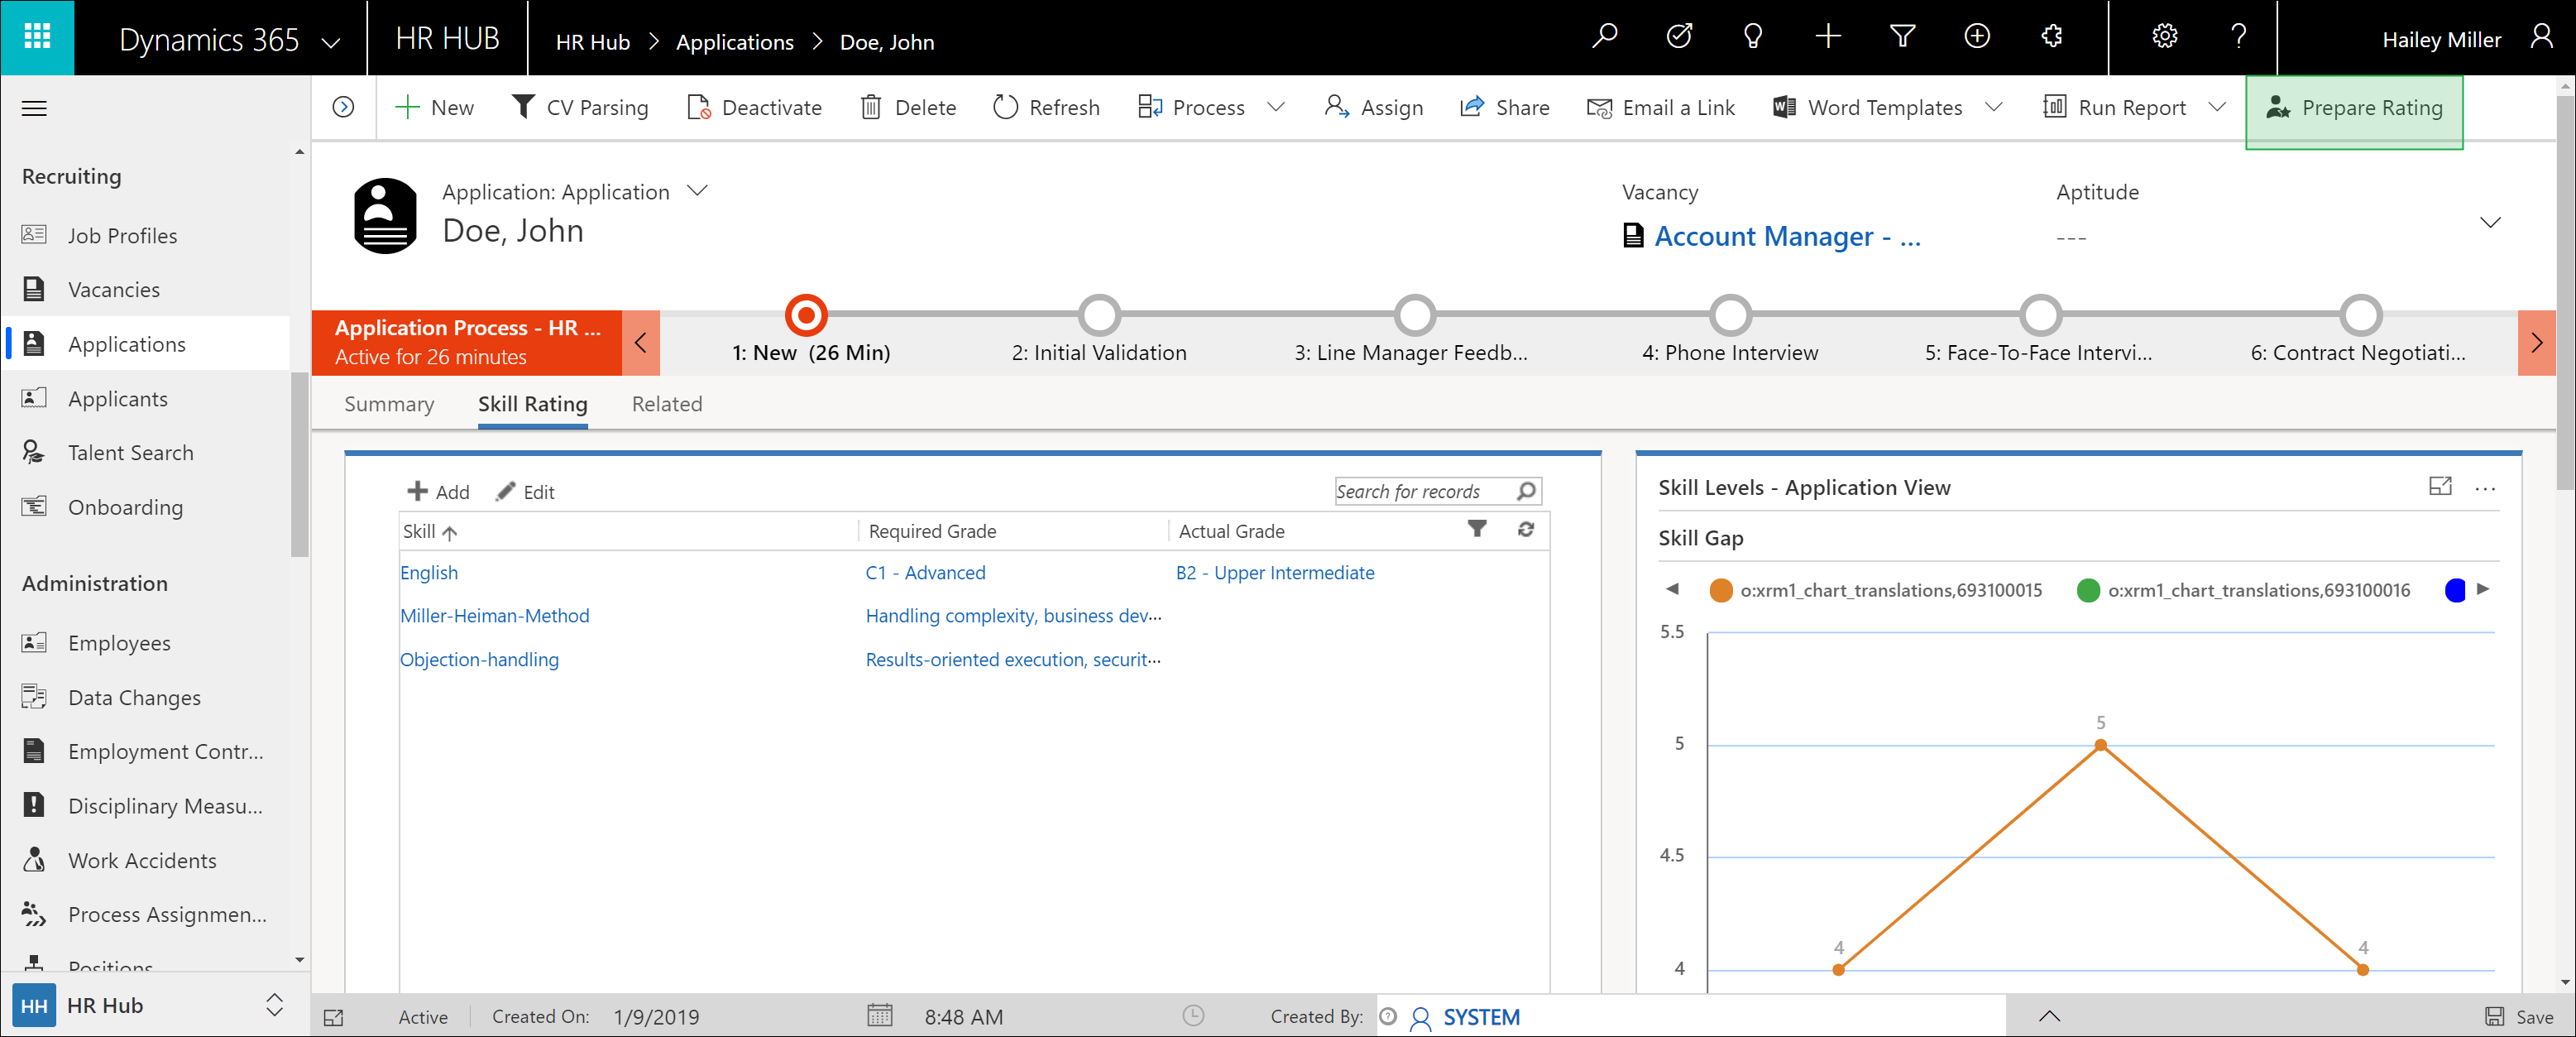This screenshot has height=1037, width=2576.
Task: Show next process stages with right arrow
Action: pyautogui.click(x=2536, y=343)
